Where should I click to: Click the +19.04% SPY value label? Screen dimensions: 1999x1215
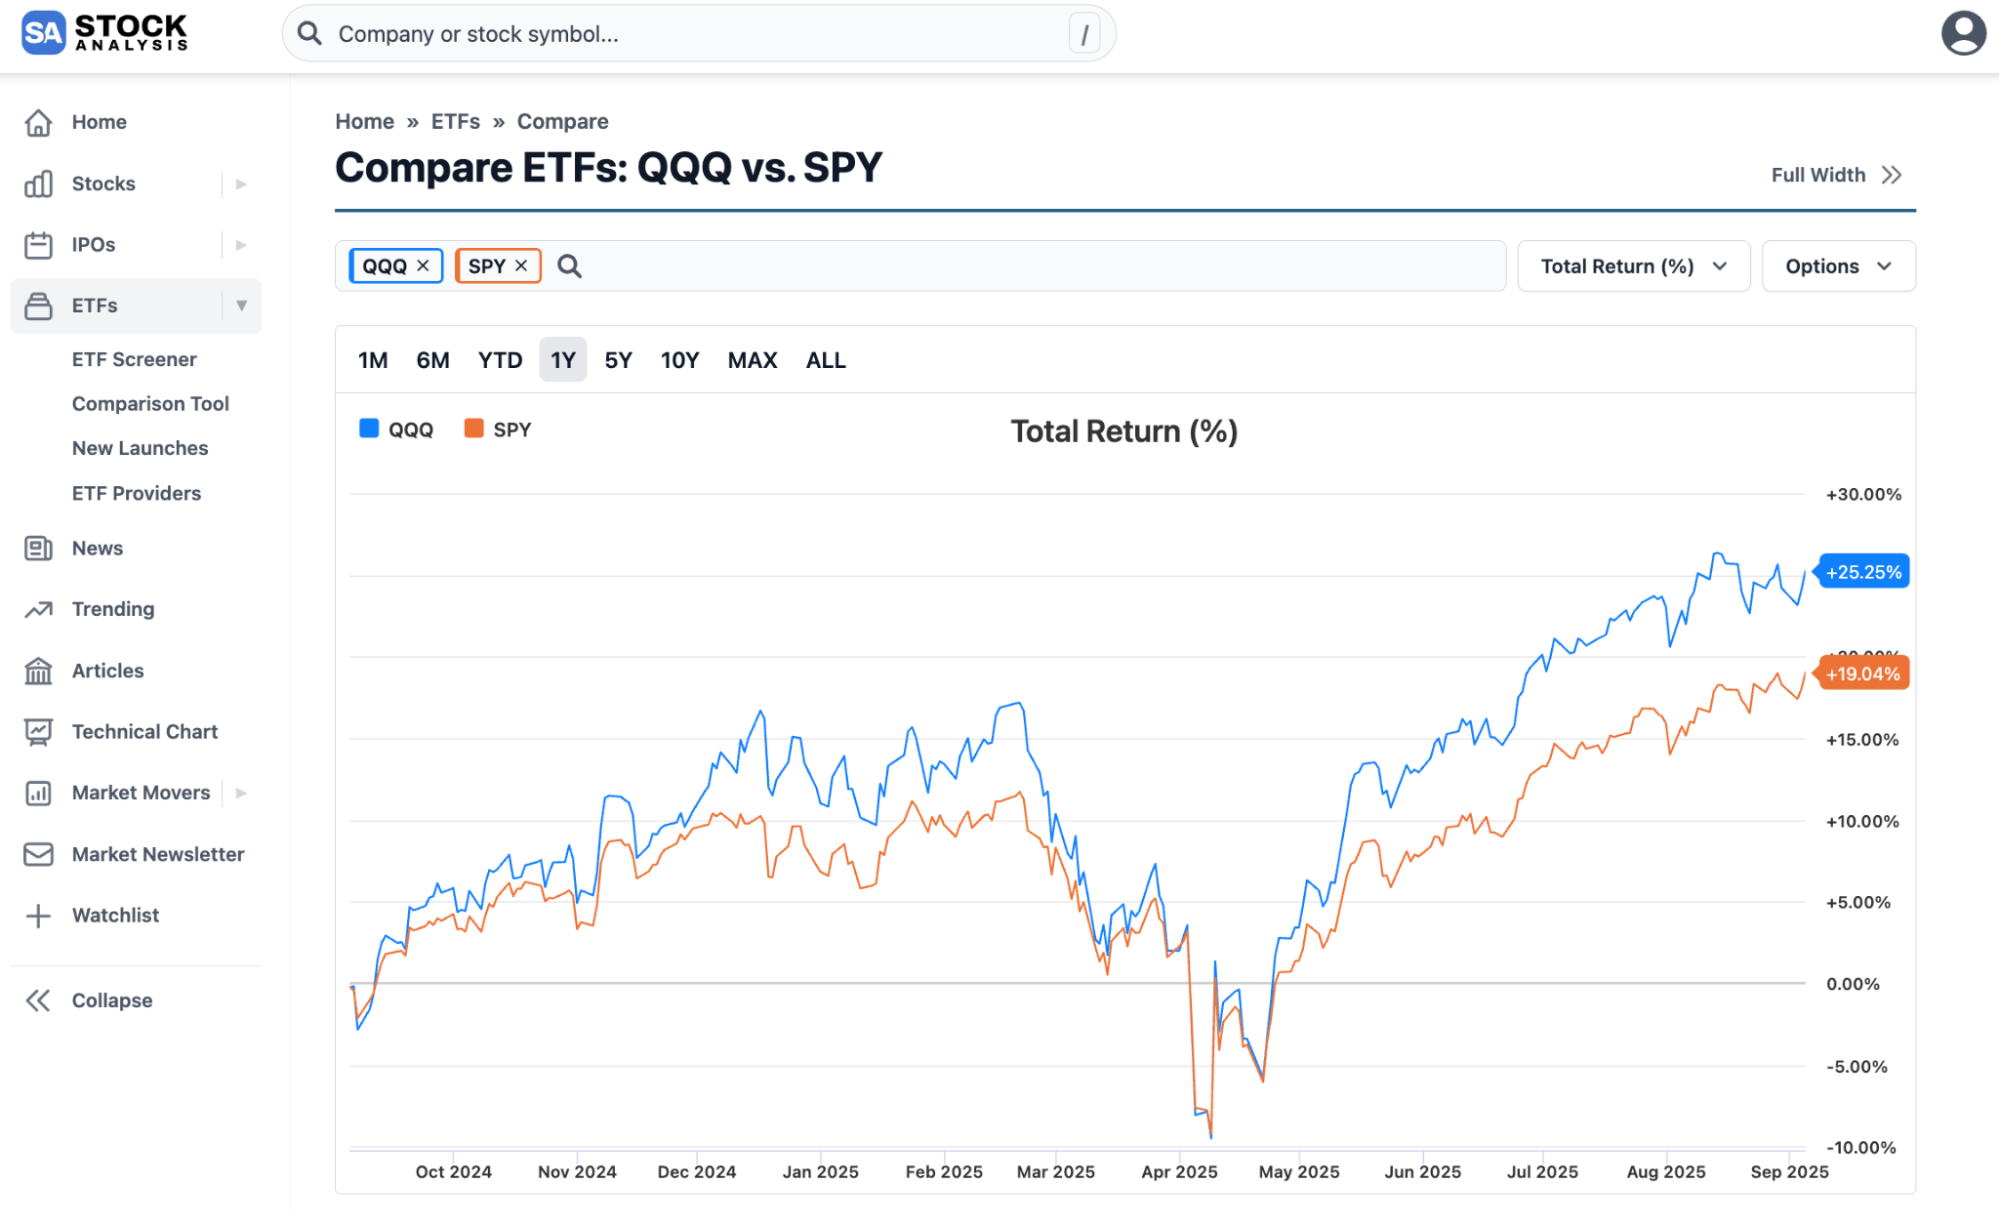1863,674
